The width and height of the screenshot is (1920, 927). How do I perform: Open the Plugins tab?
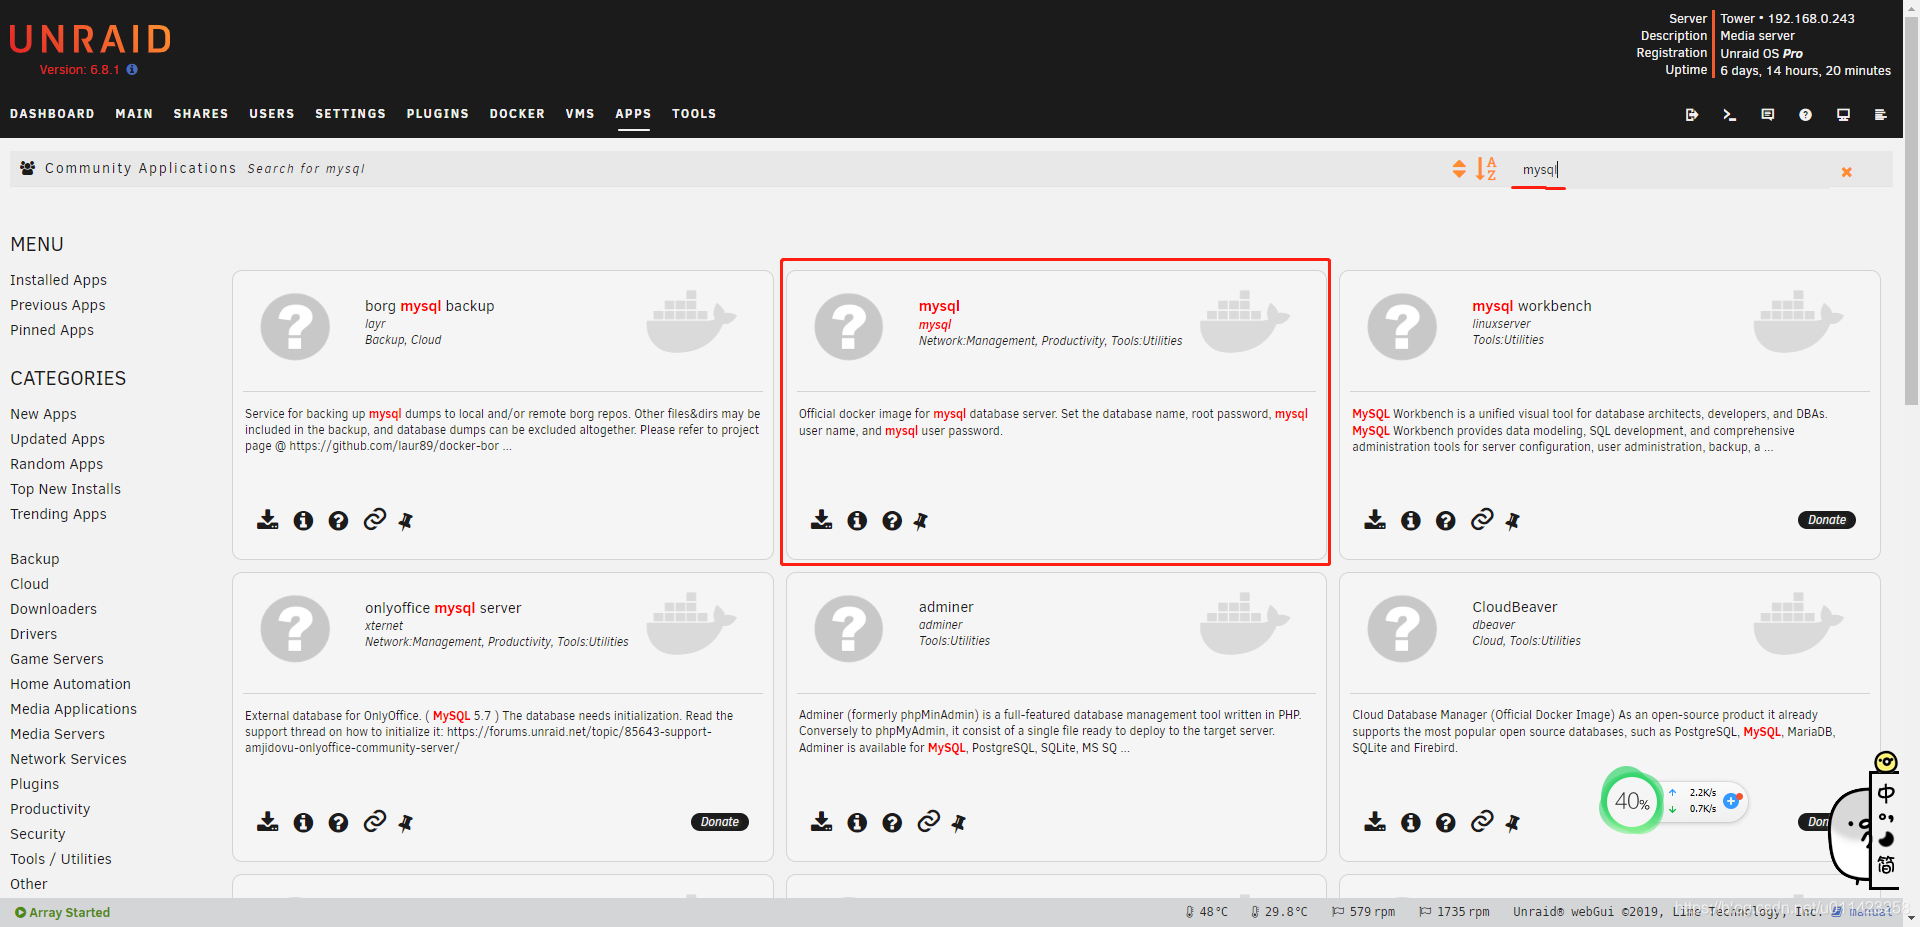click(438, 114)
